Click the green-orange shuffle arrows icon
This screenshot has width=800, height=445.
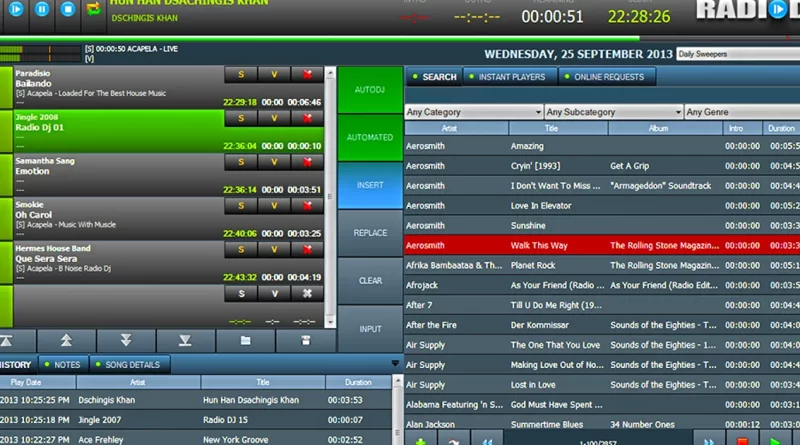[x=93, y=9]
